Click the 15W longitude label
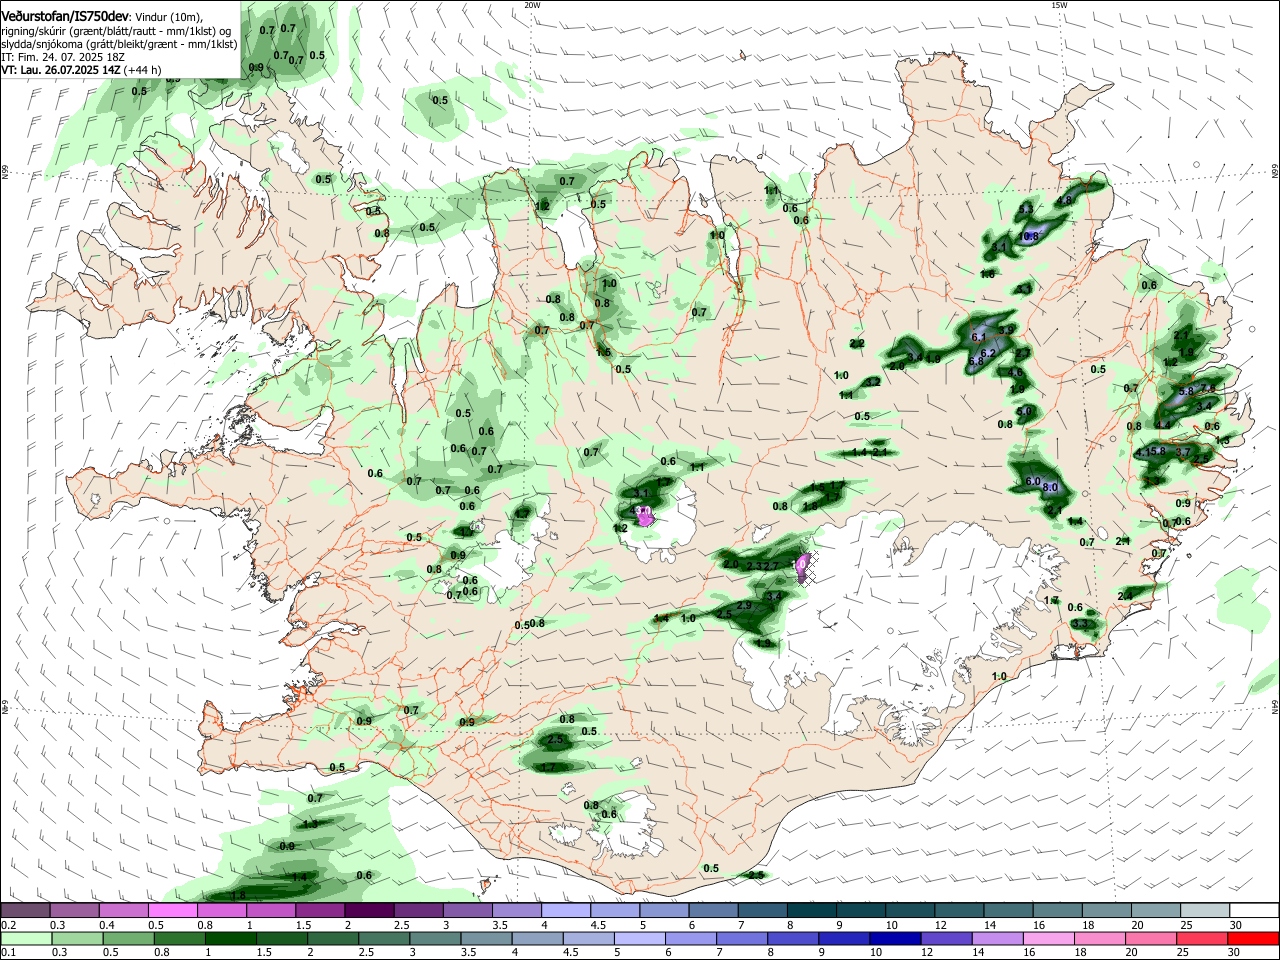This screenshot has height=960, width=1280. pos(1059,5)
